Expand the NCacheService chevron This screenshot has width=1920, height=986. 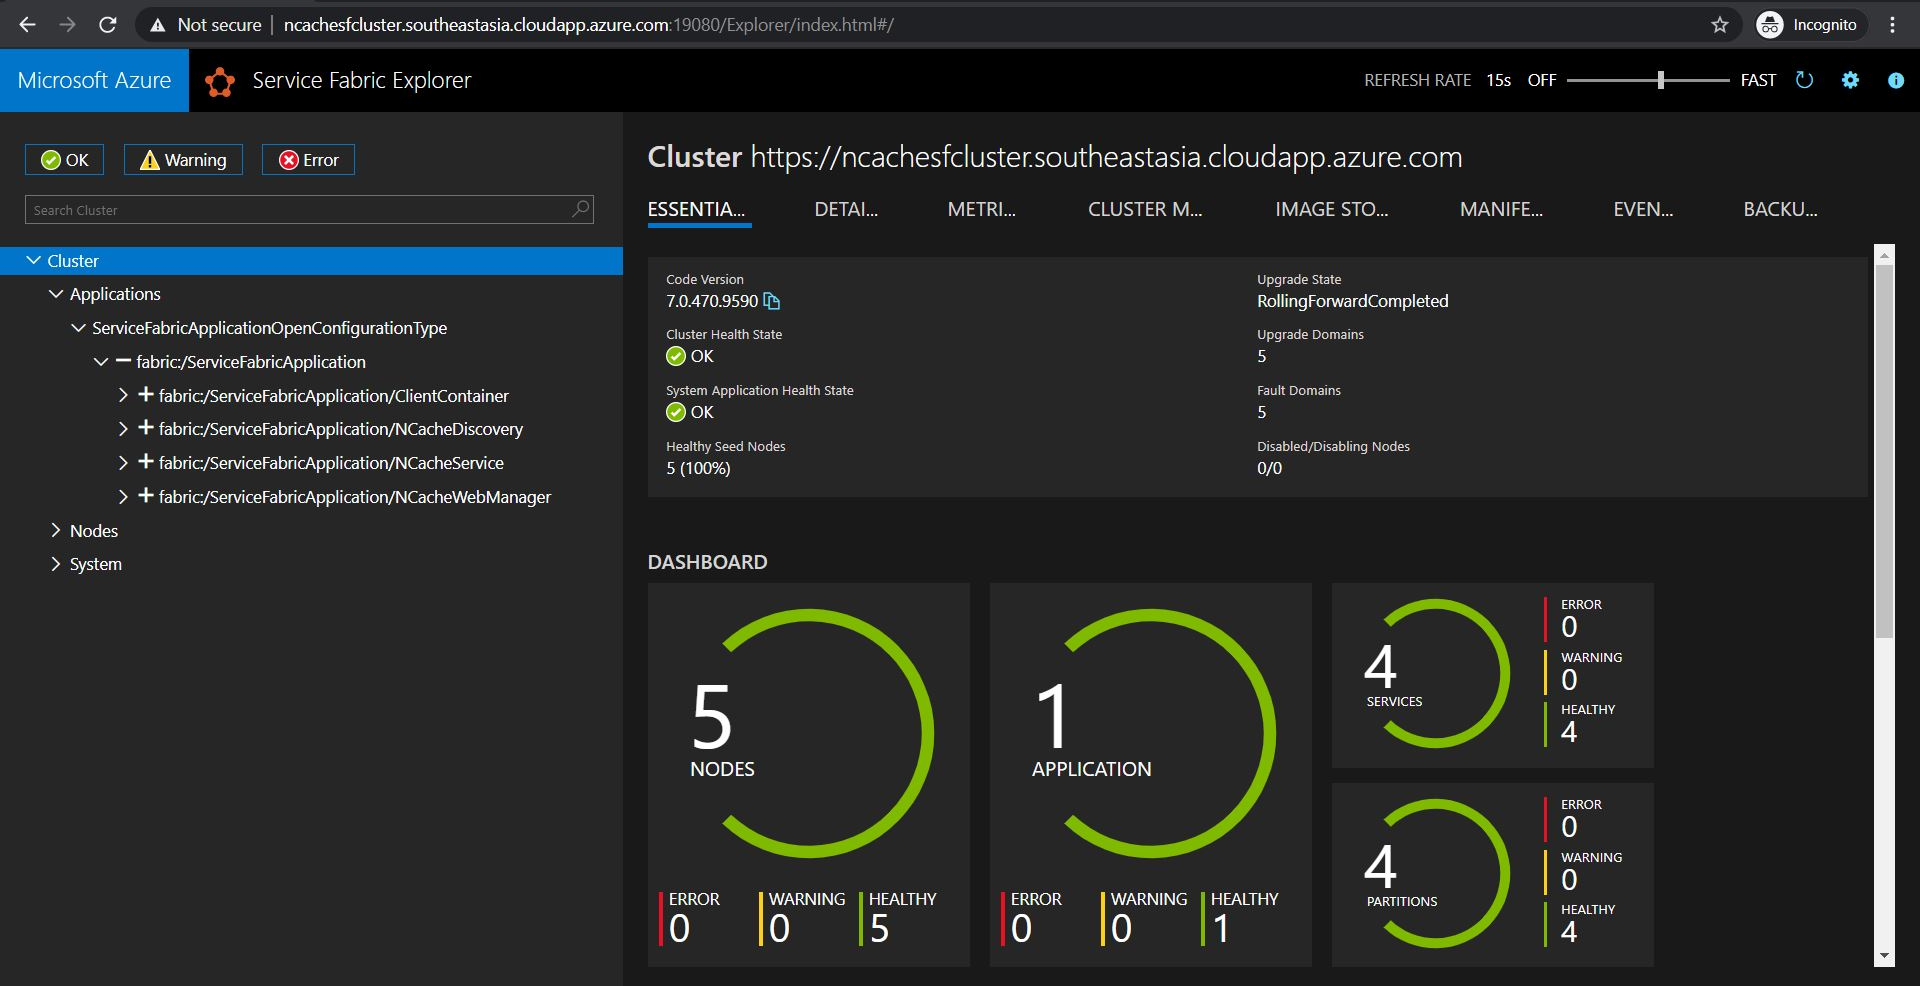123,462
